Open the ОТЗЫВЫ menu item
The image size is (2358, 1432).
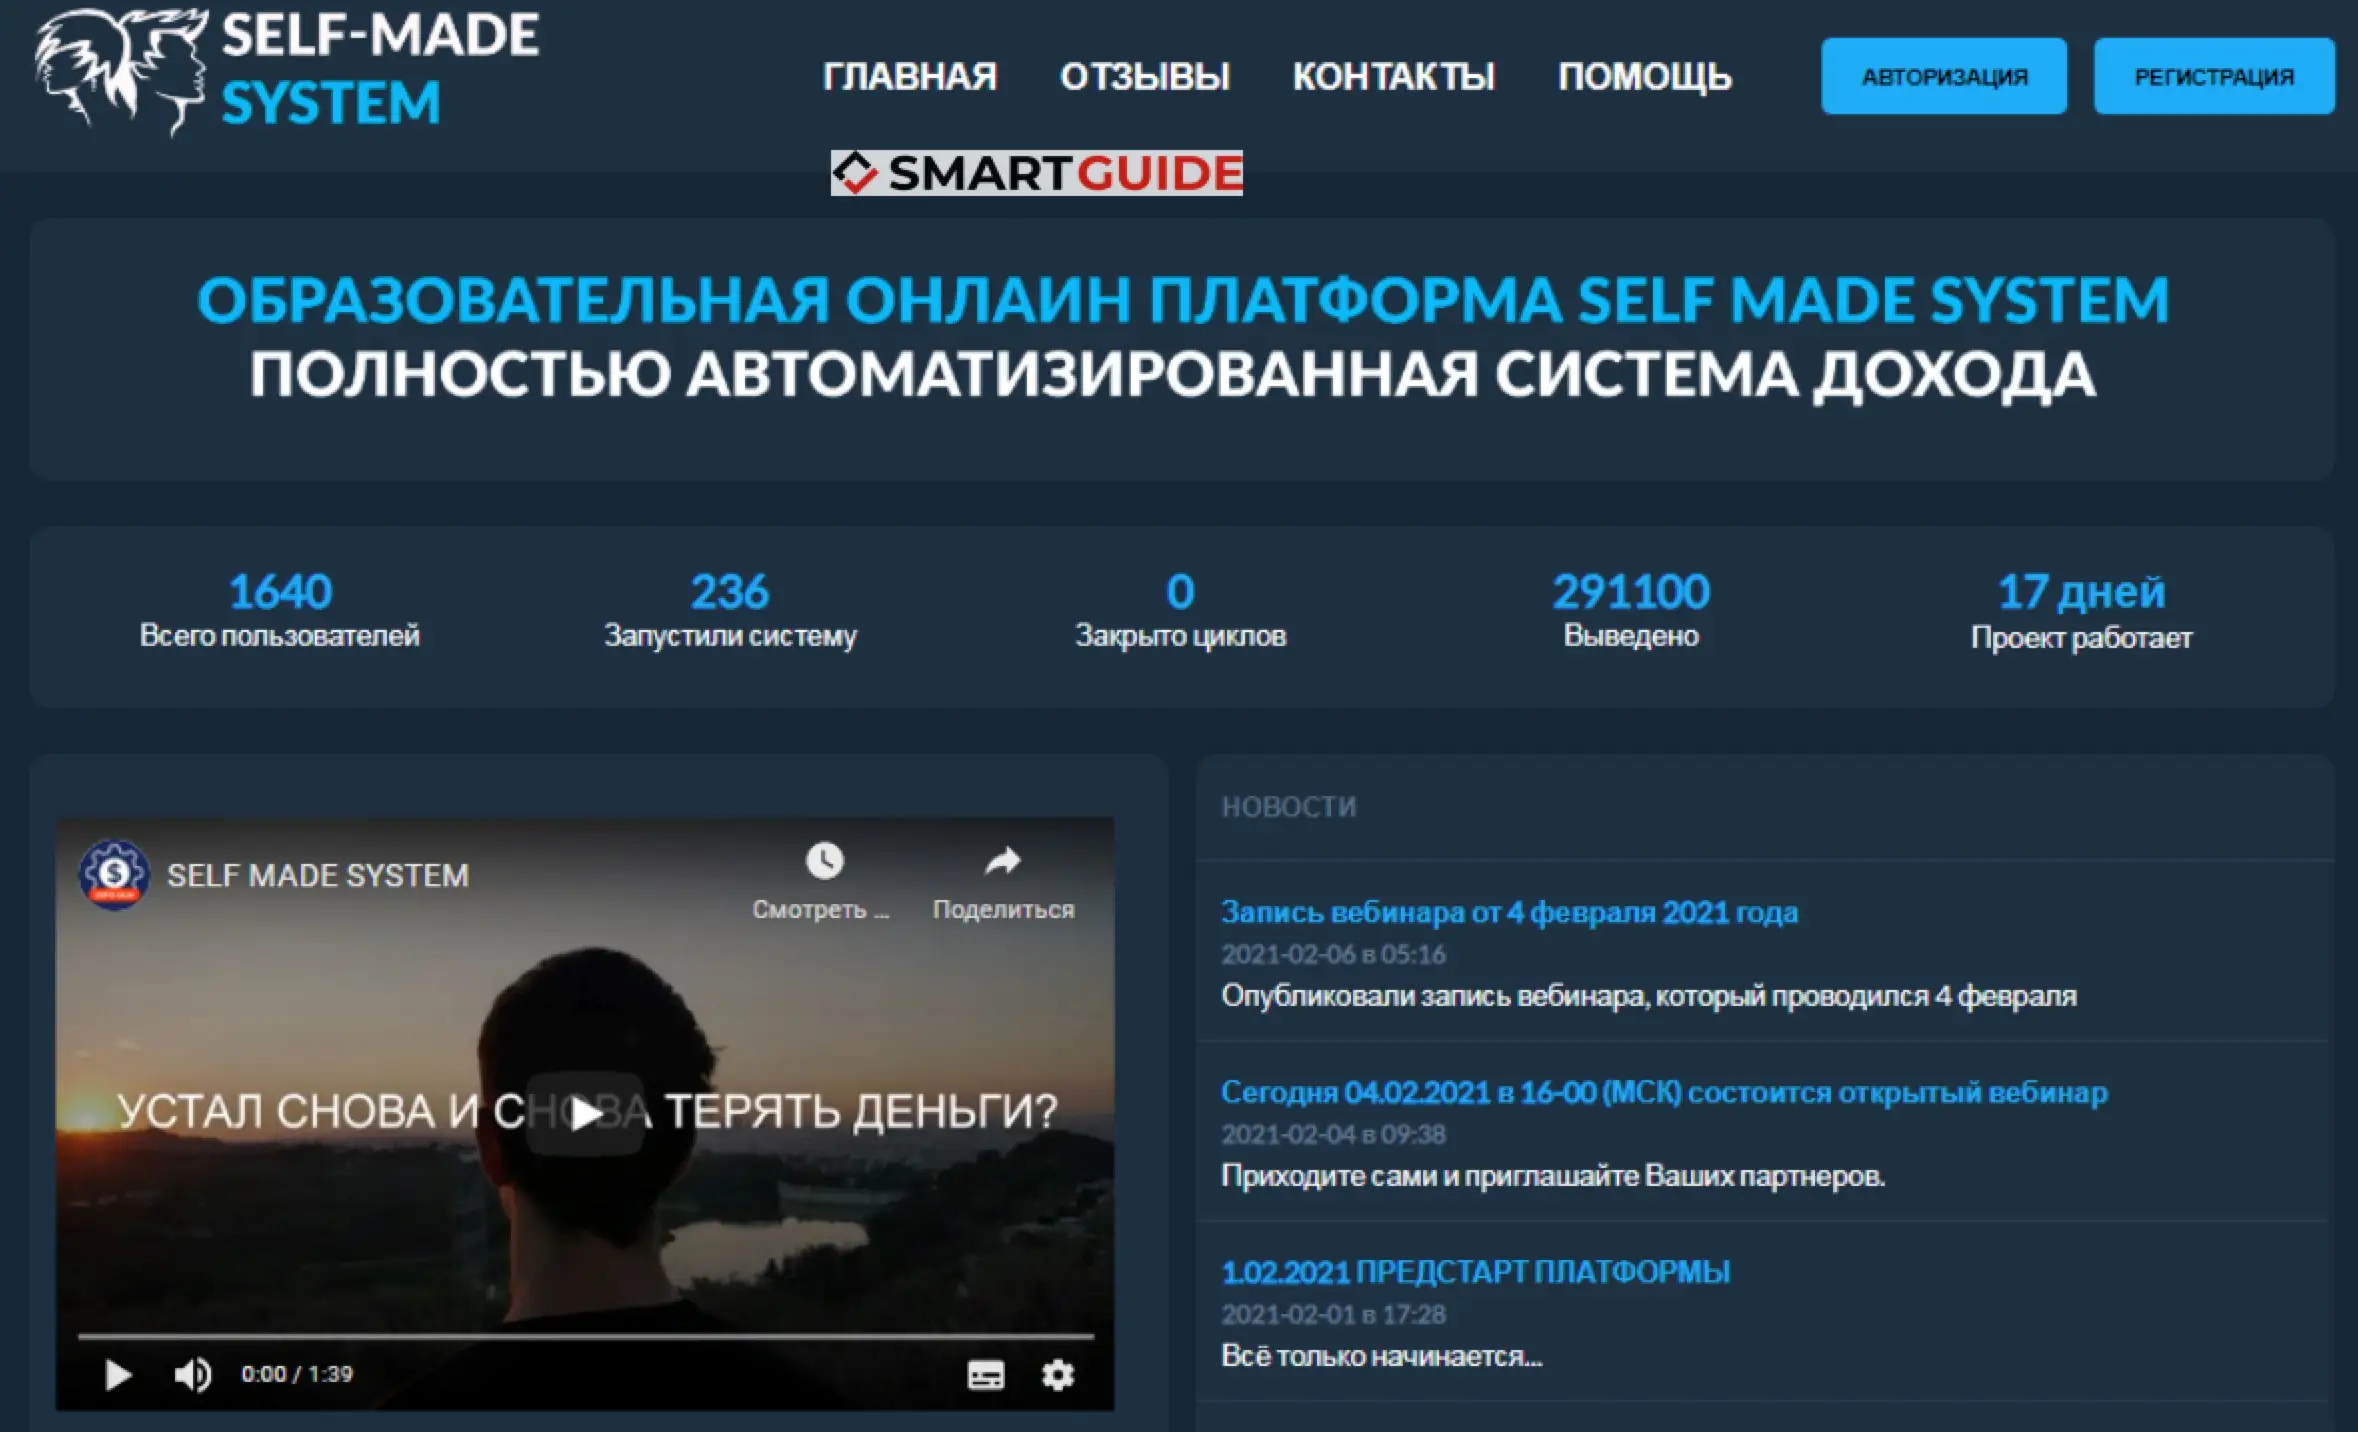click(1144, 77)
